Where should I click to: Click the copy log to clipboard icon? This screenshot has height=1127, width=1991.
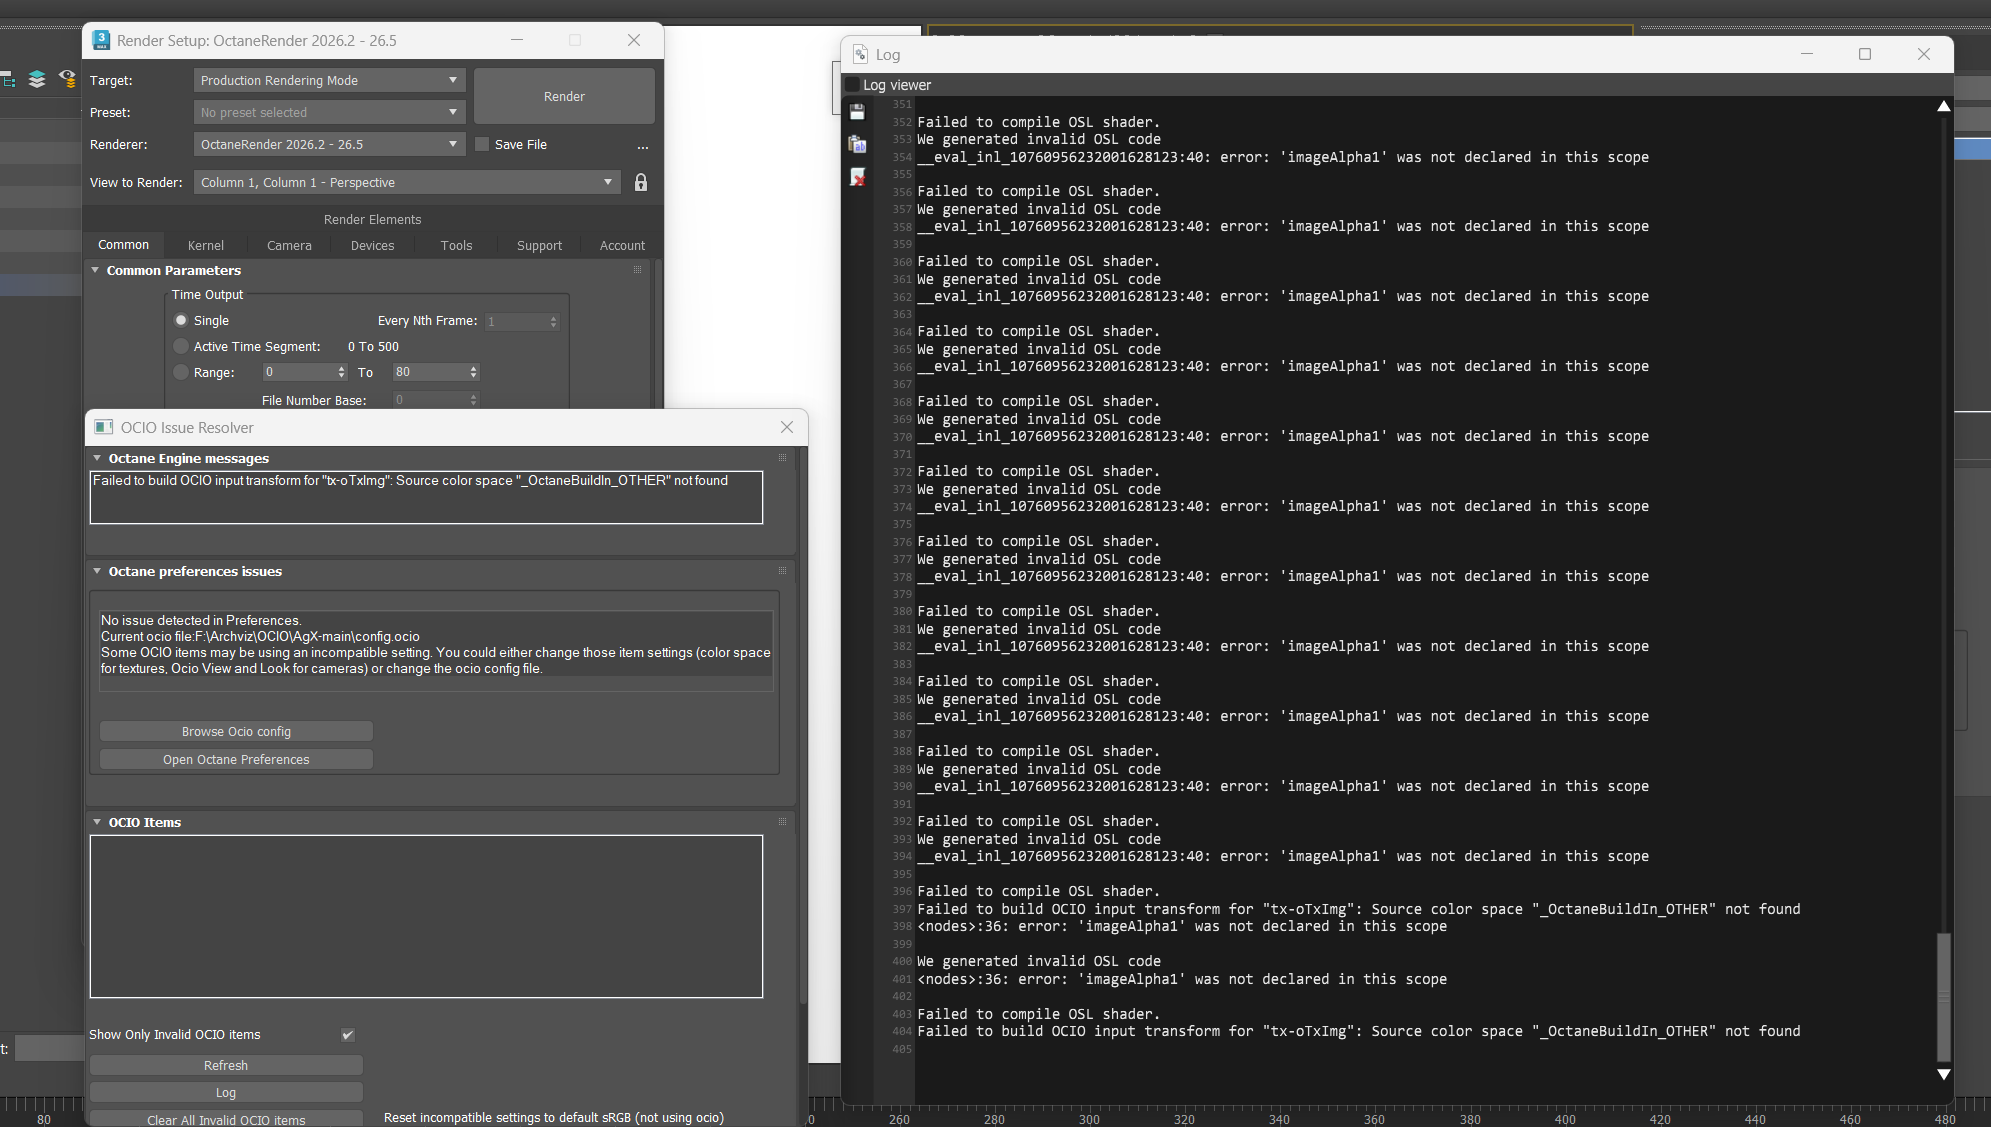pos(857,144)
